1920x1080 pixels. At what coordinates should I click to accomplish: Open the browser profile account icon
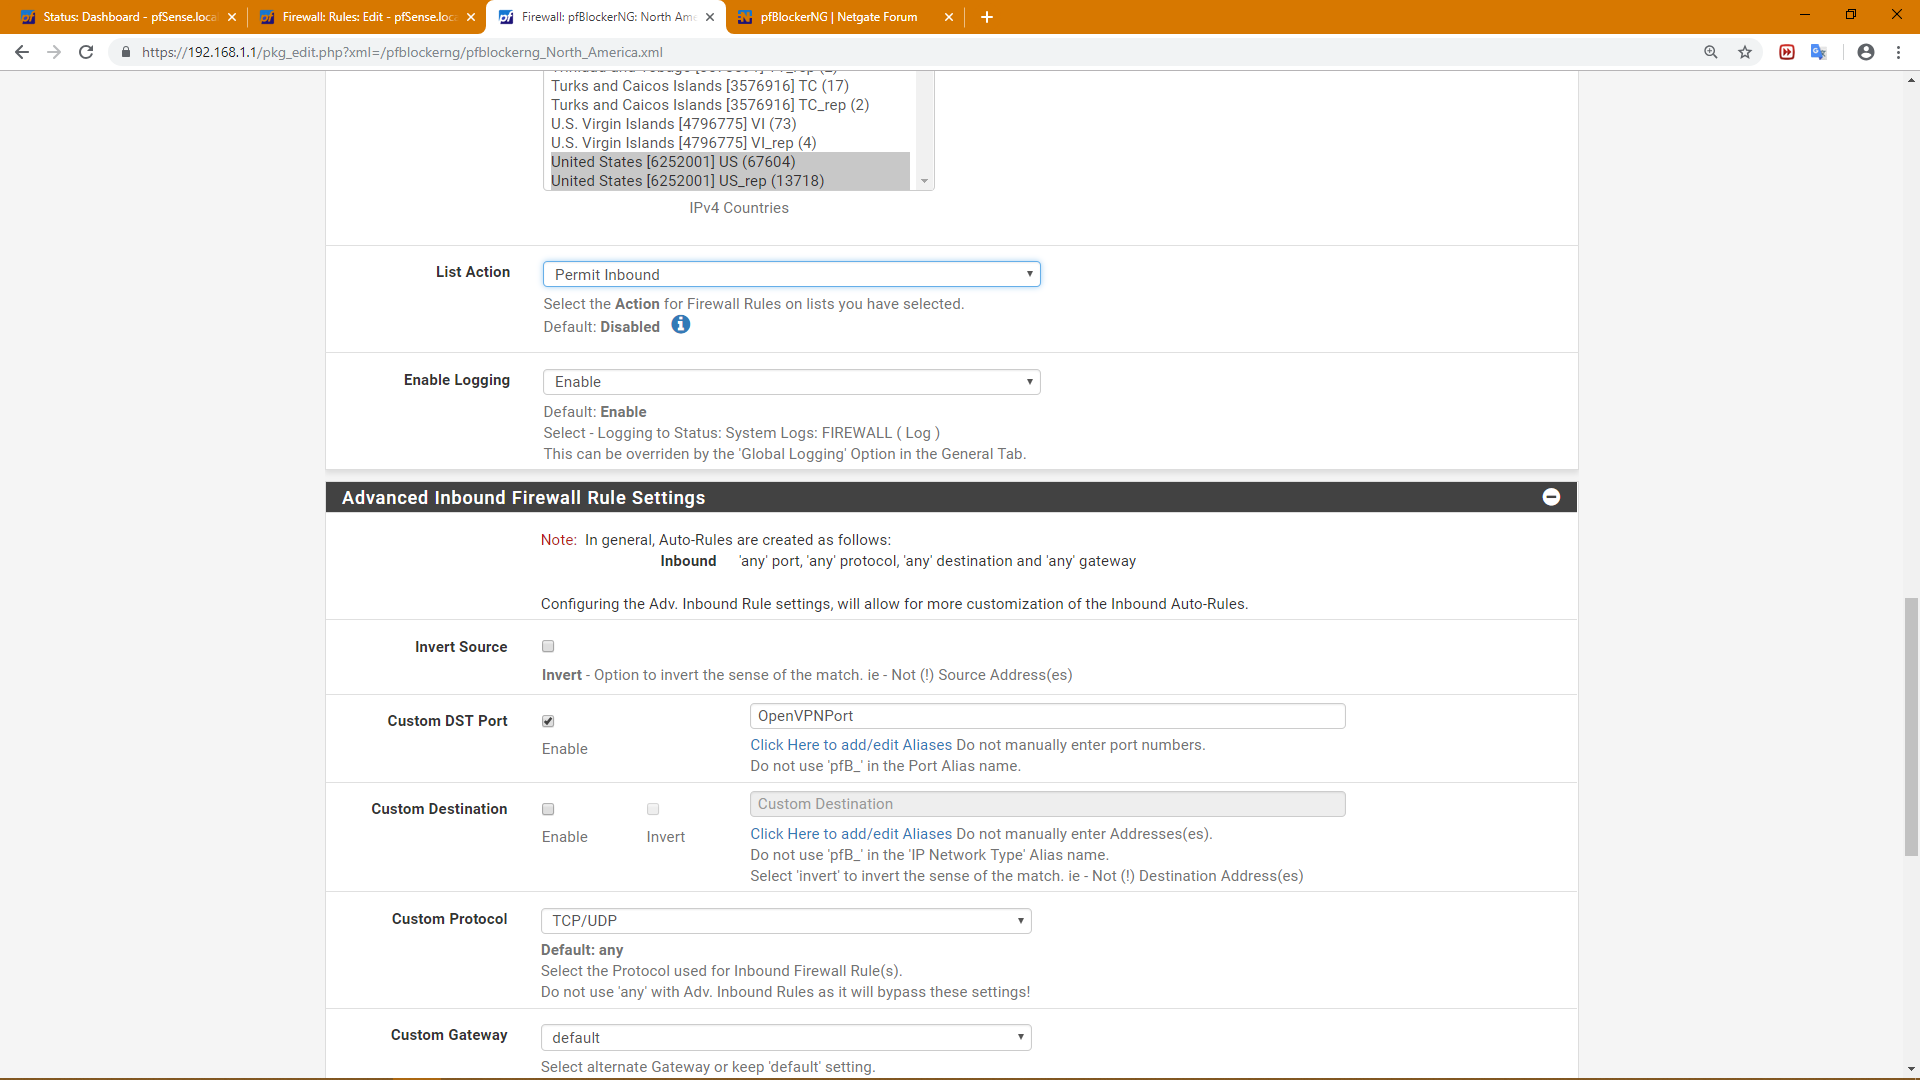[1865, 52]
